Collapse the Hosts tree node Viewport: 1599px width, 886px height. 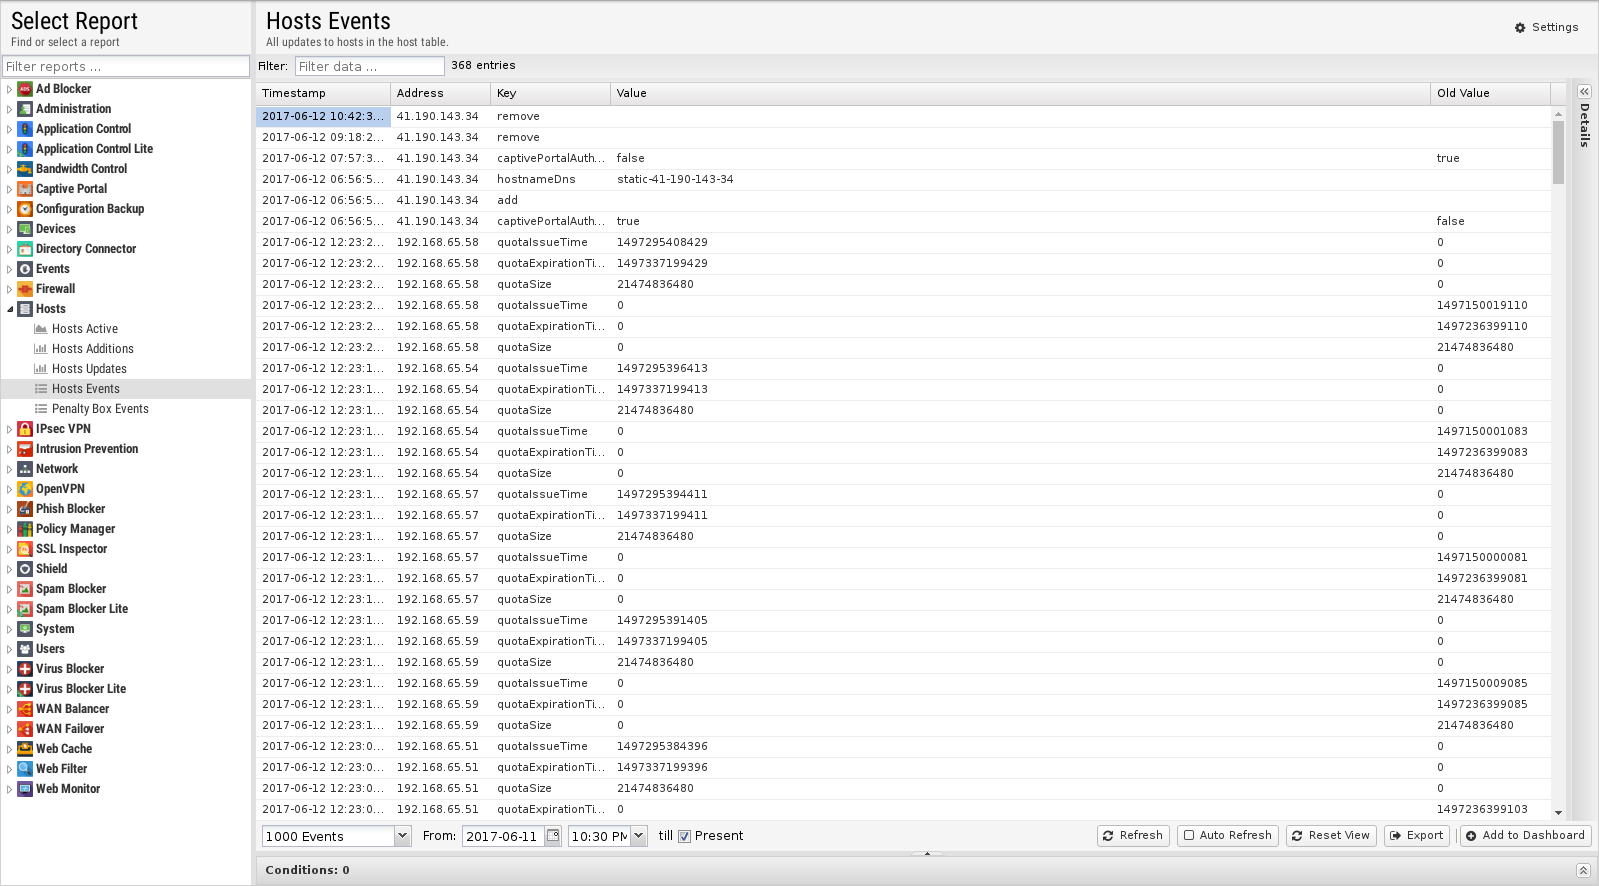click(10, 309)
